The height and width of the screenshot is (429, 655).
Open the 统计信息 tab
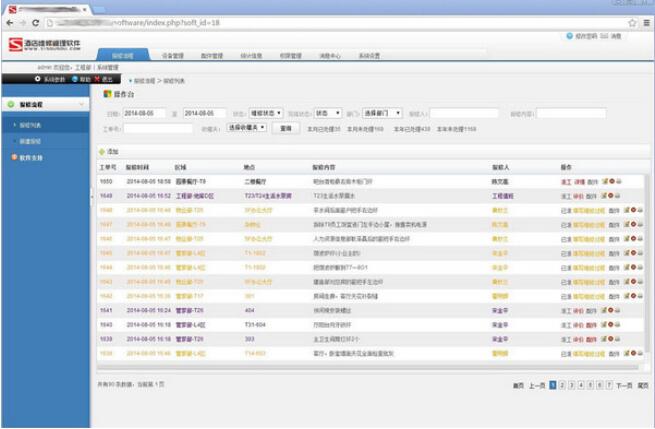(x=251, y=56)
